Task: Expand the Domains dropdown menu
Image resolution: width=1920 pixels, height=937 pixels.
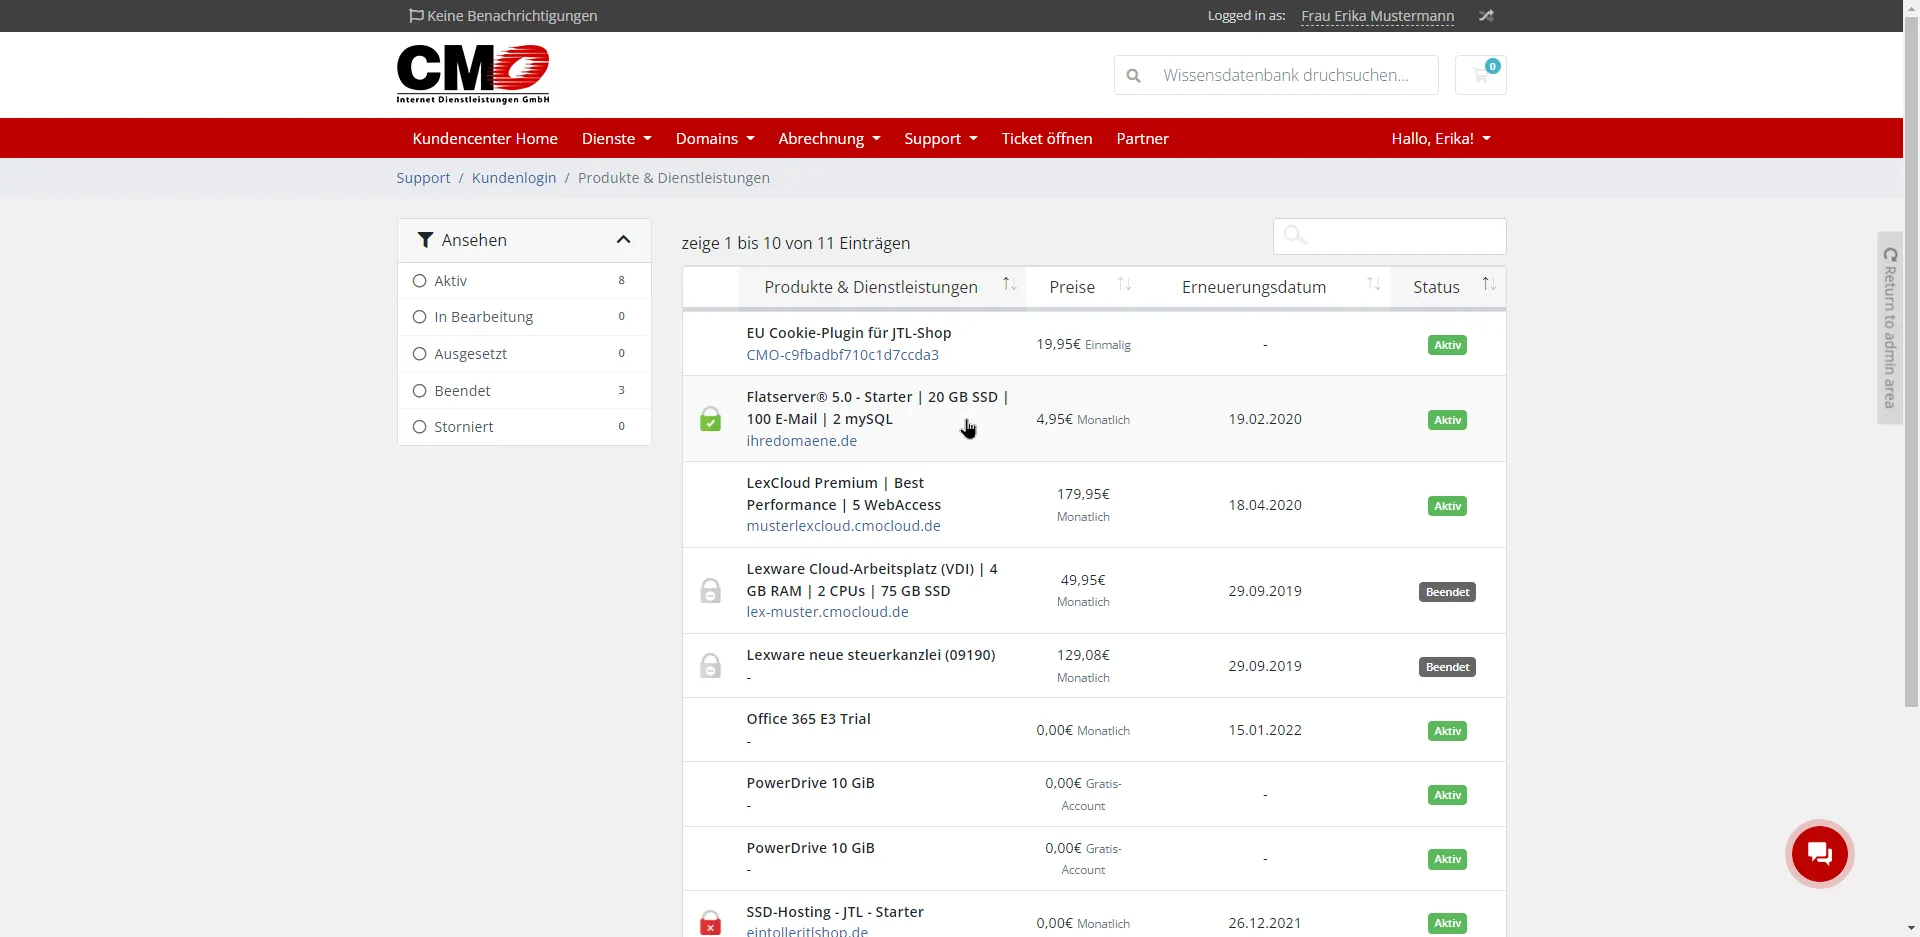Action: (715, 139)
